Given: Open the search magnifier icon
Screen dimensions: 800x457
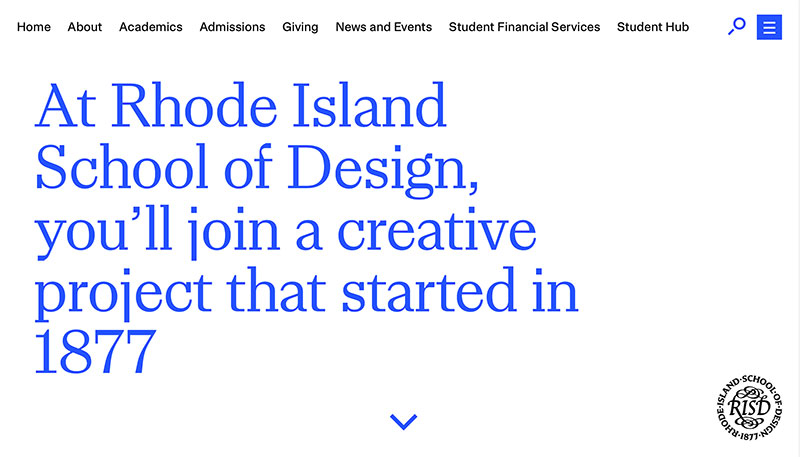Looking at the screenshot, I should pos(736,27).
